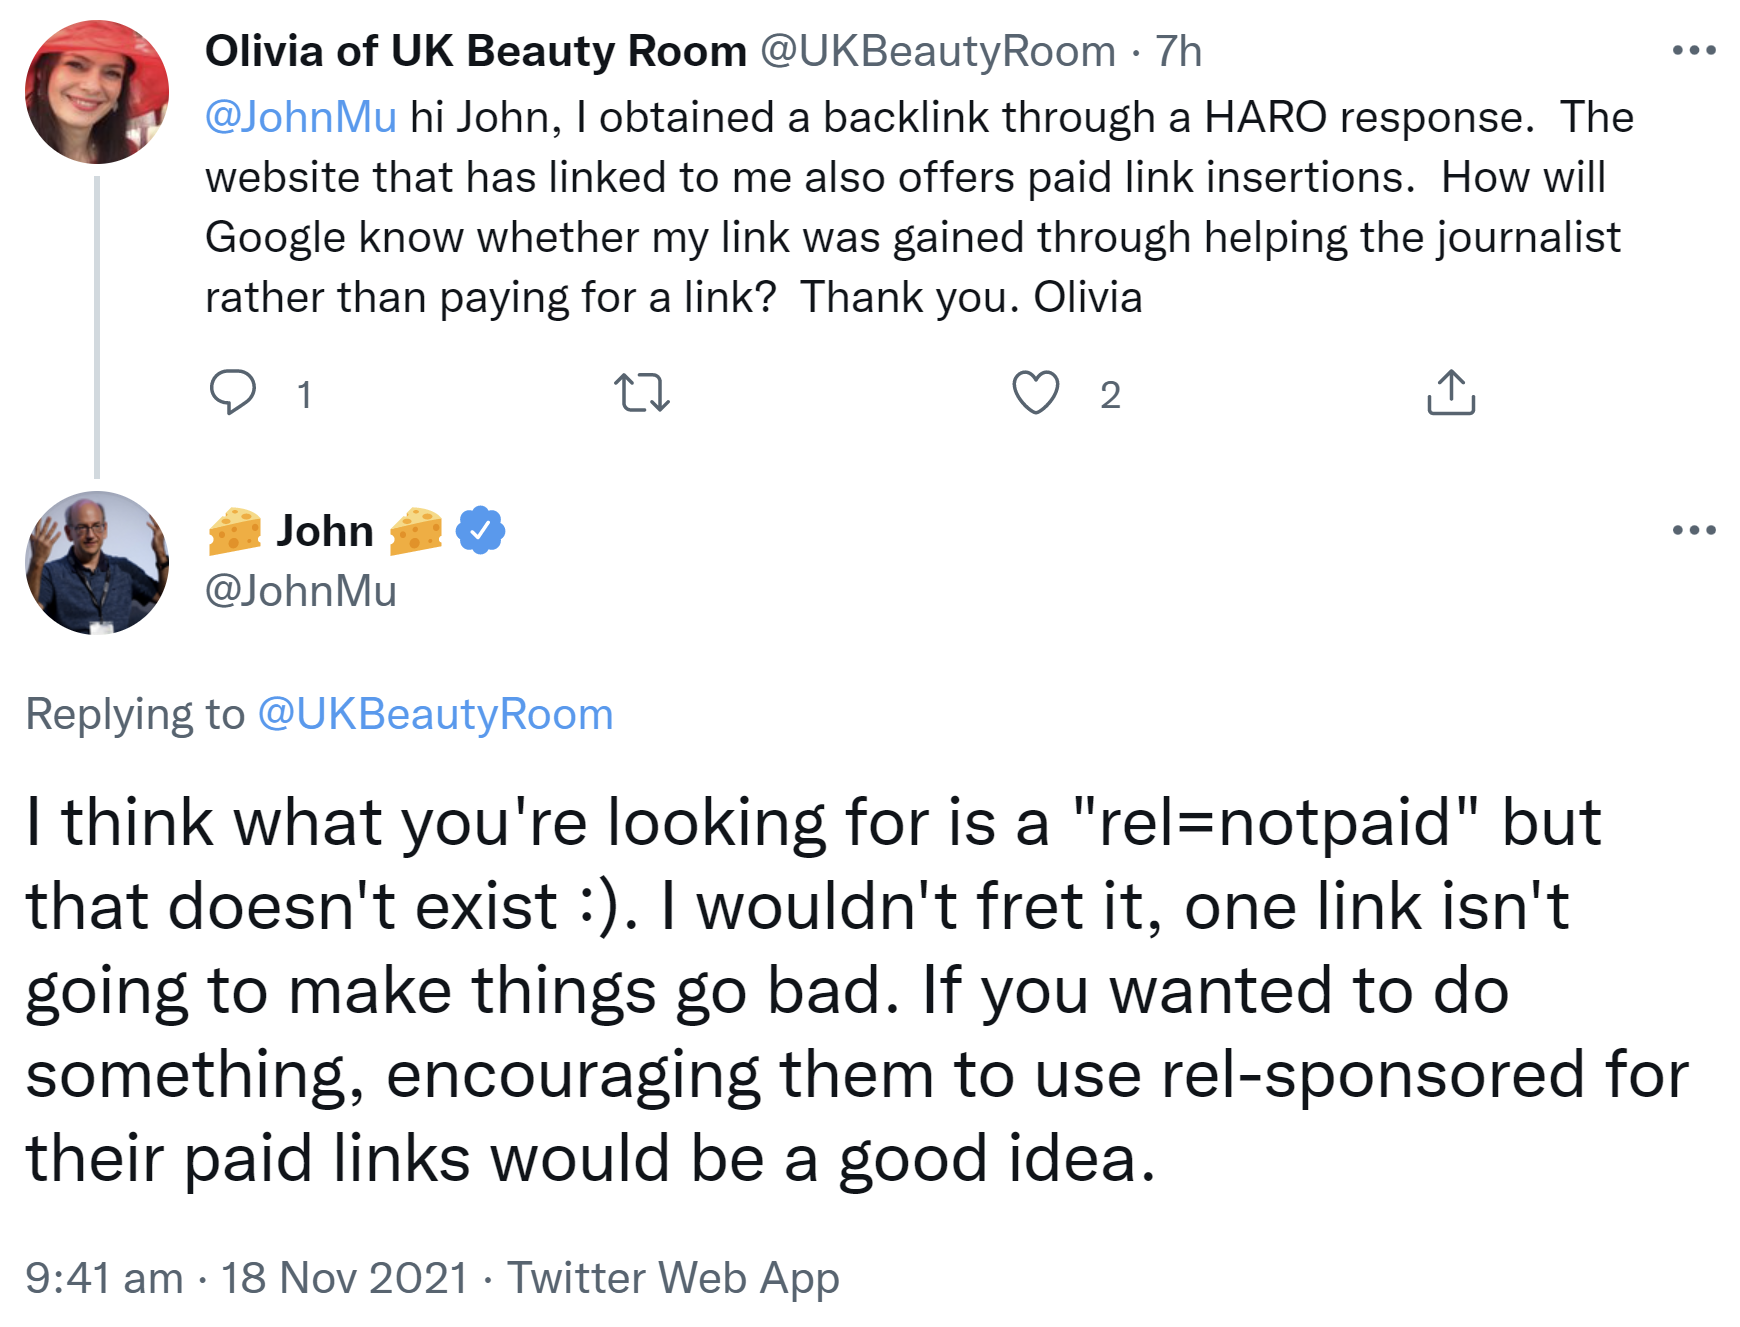
Task: Click the reply icon under Olivia's tweet
Action: [233, 392]
